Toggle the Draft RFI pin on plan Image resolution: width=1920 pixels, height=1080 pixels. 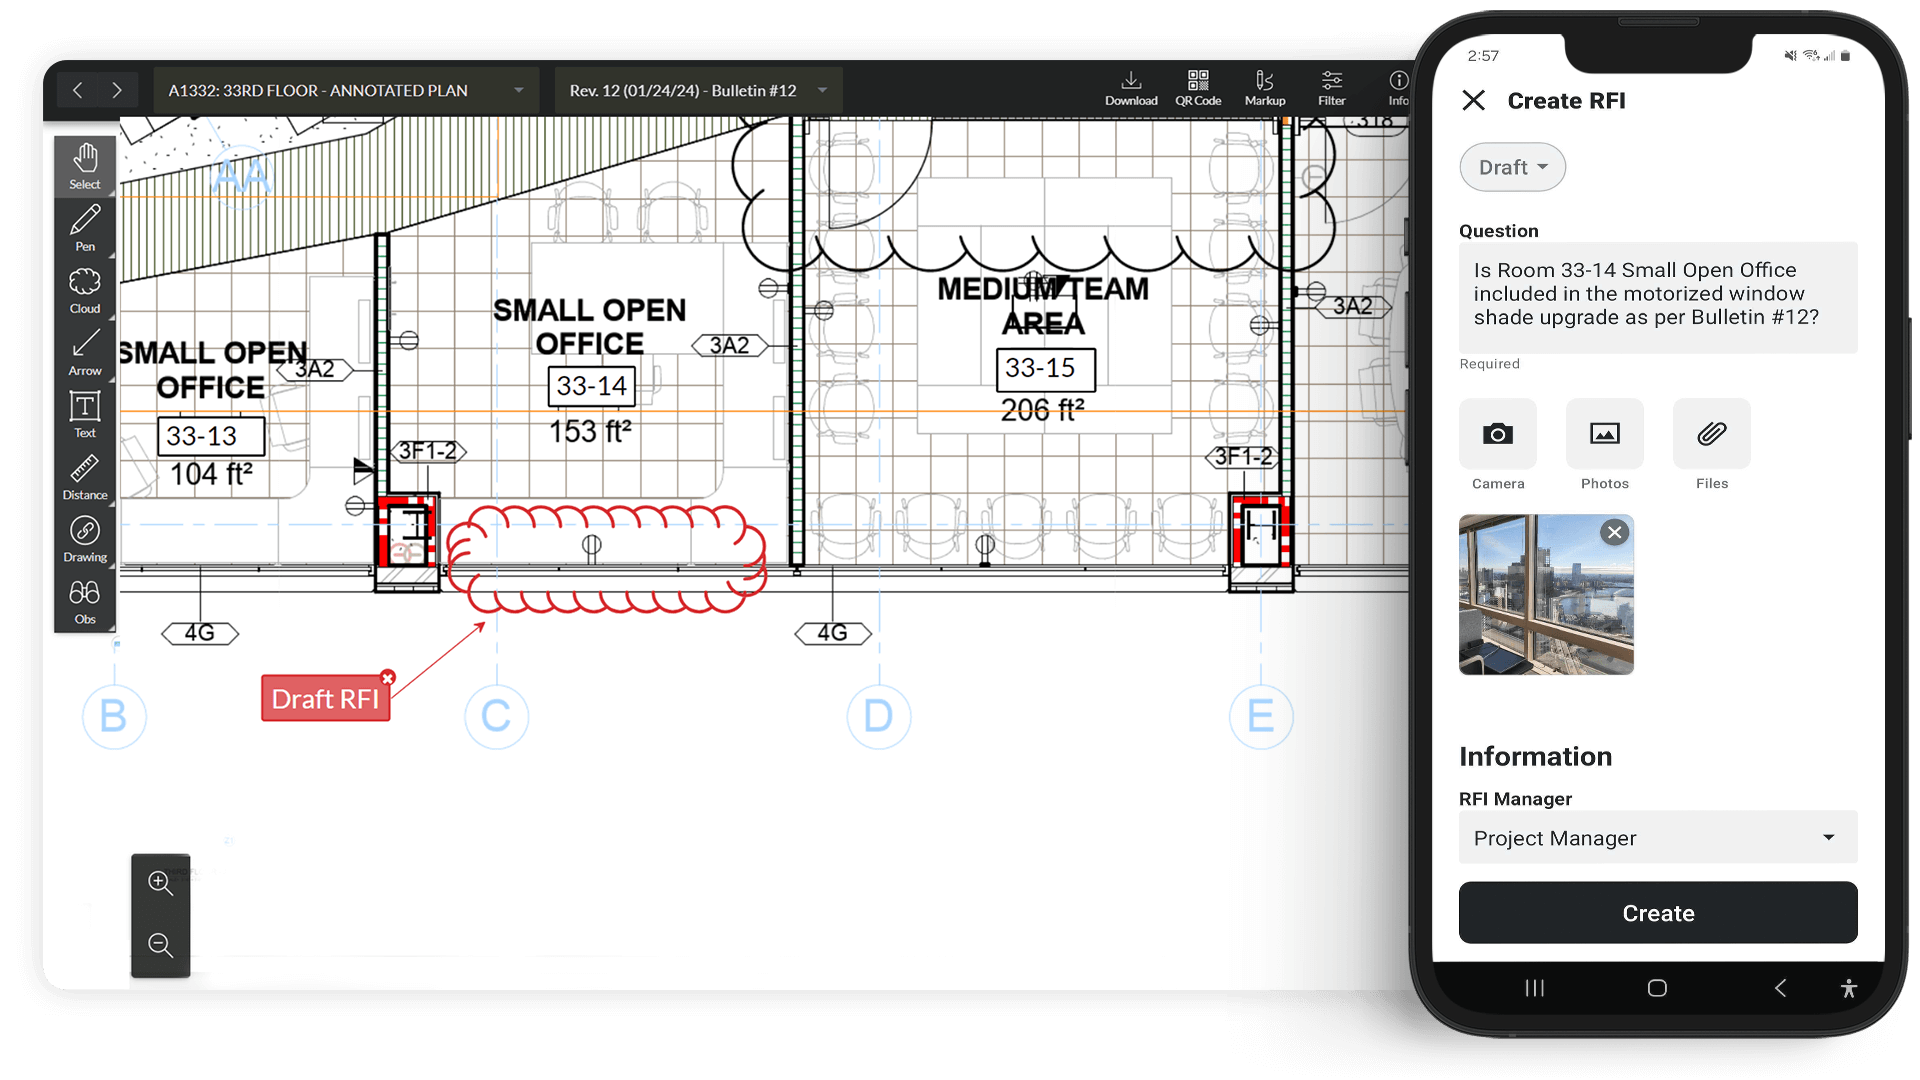coord(324,698)
